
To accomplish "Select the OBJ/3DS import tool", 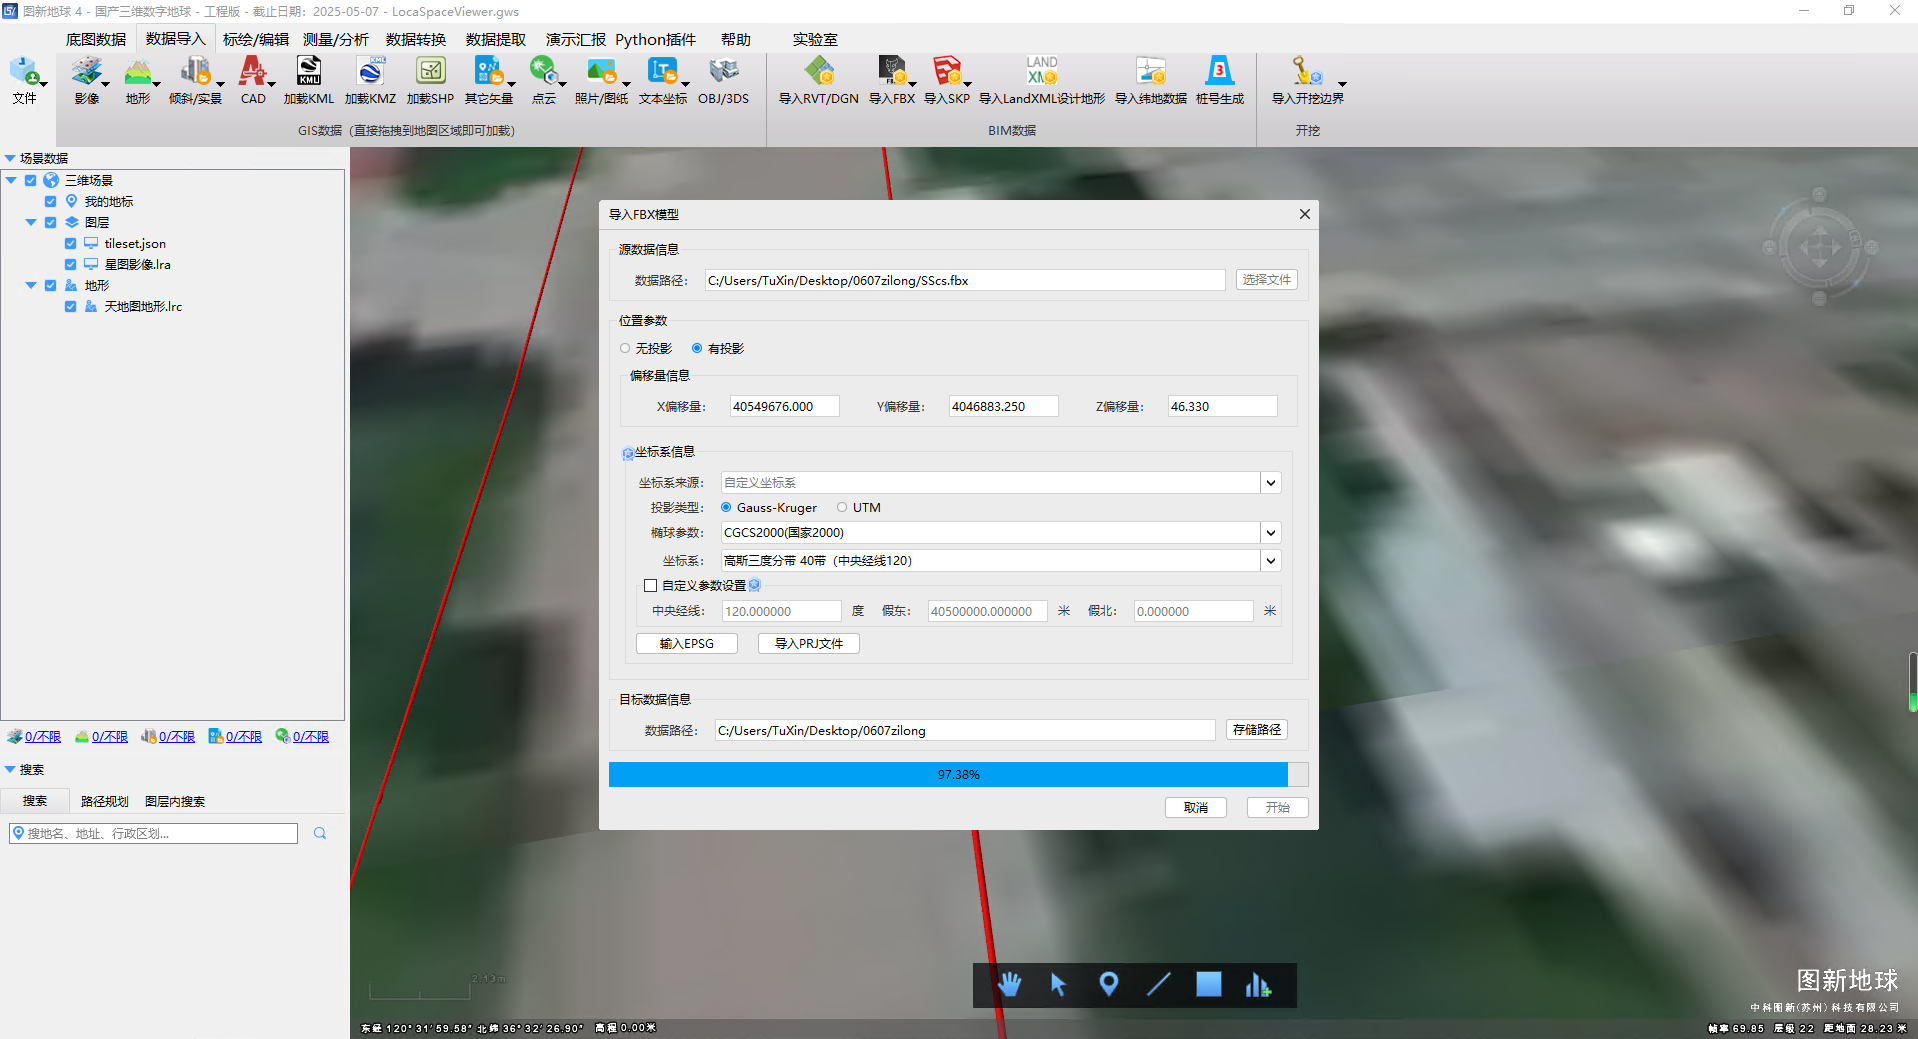I will click(x=723, y=80).
